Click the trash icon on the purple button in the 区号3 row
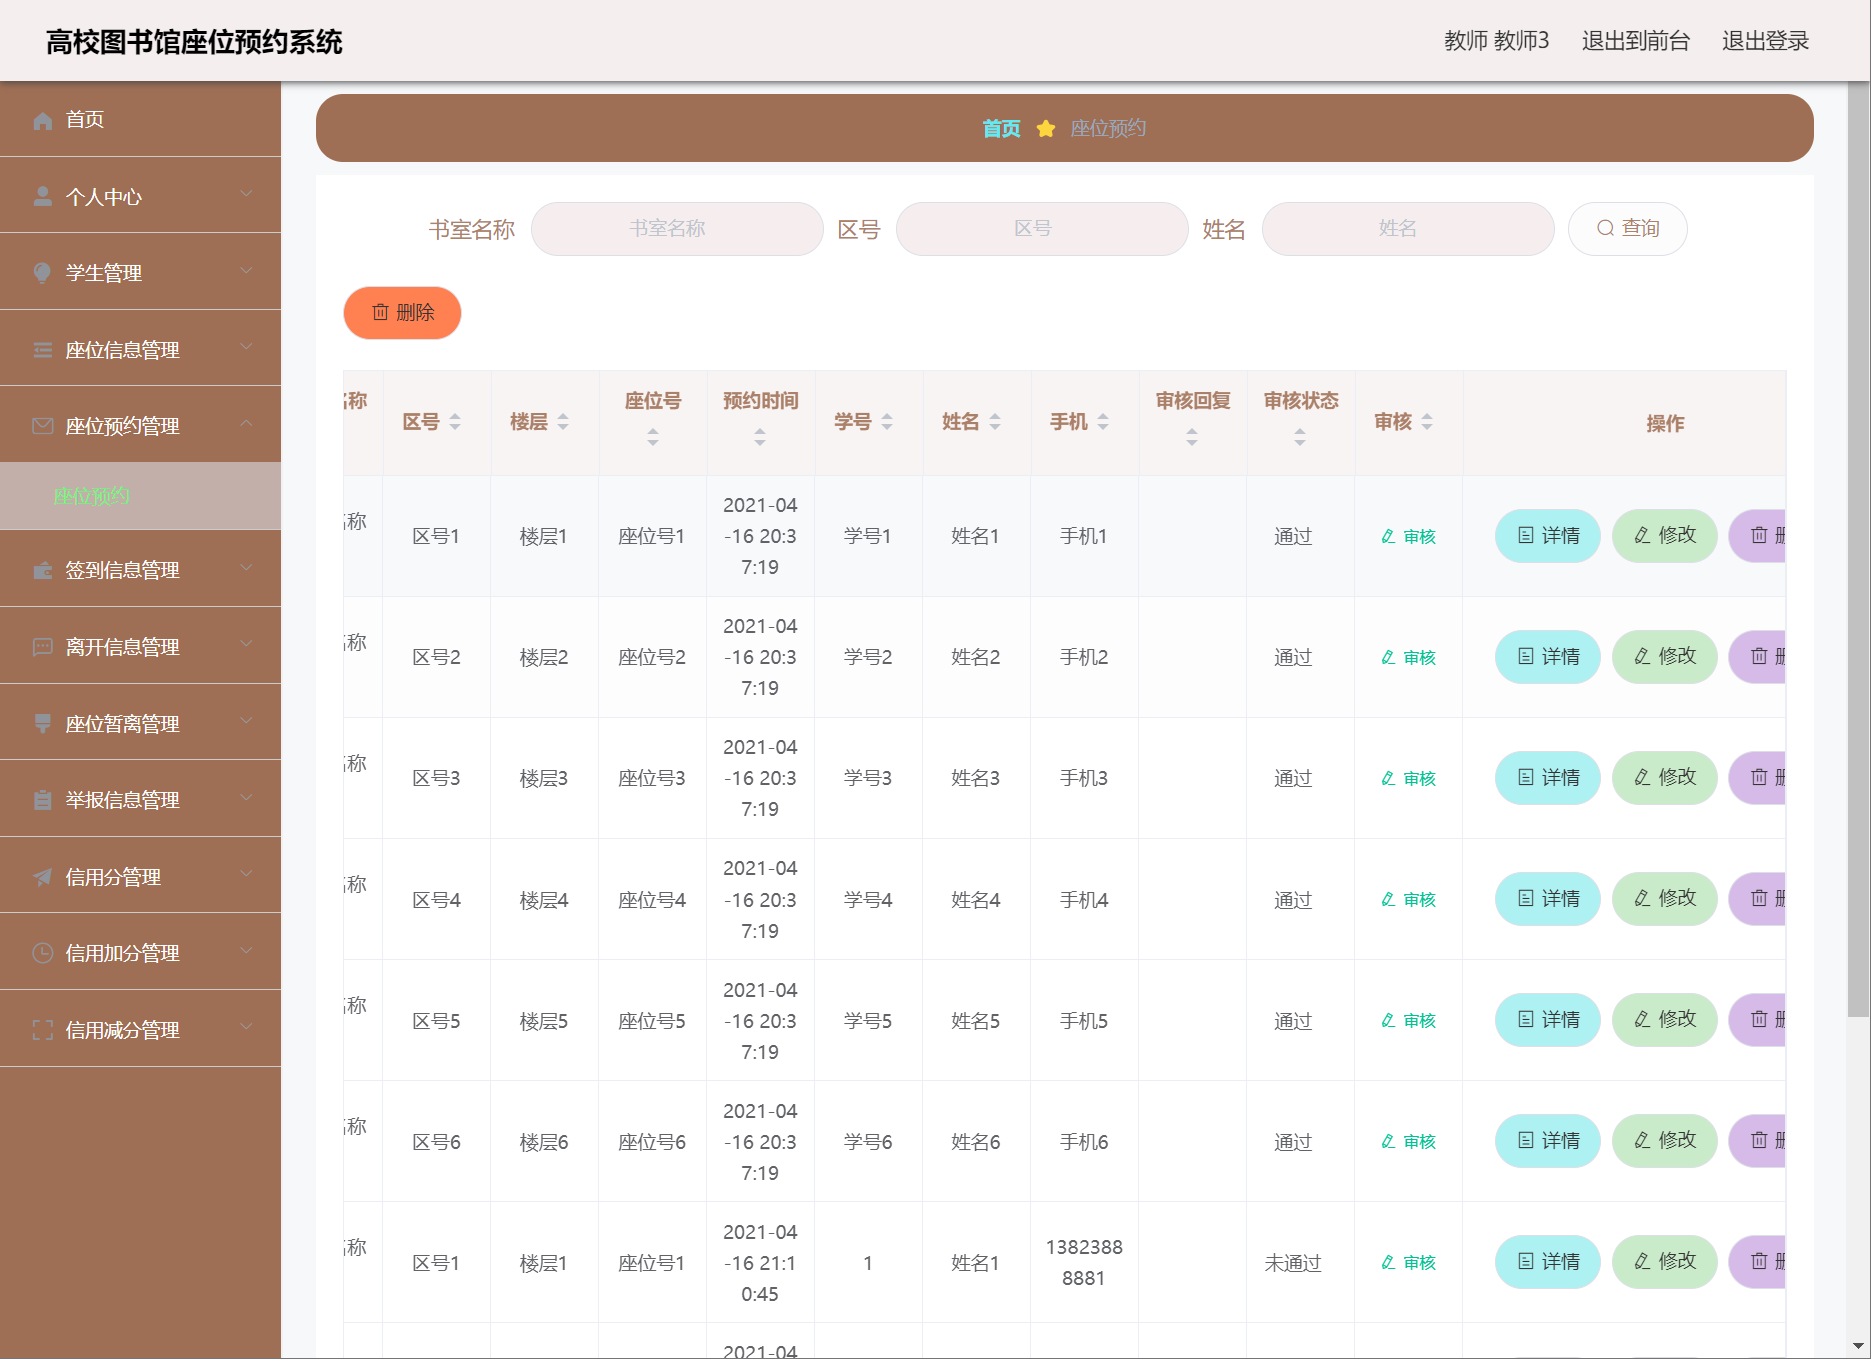The image size is (1871, 1359). [1759, 778]
